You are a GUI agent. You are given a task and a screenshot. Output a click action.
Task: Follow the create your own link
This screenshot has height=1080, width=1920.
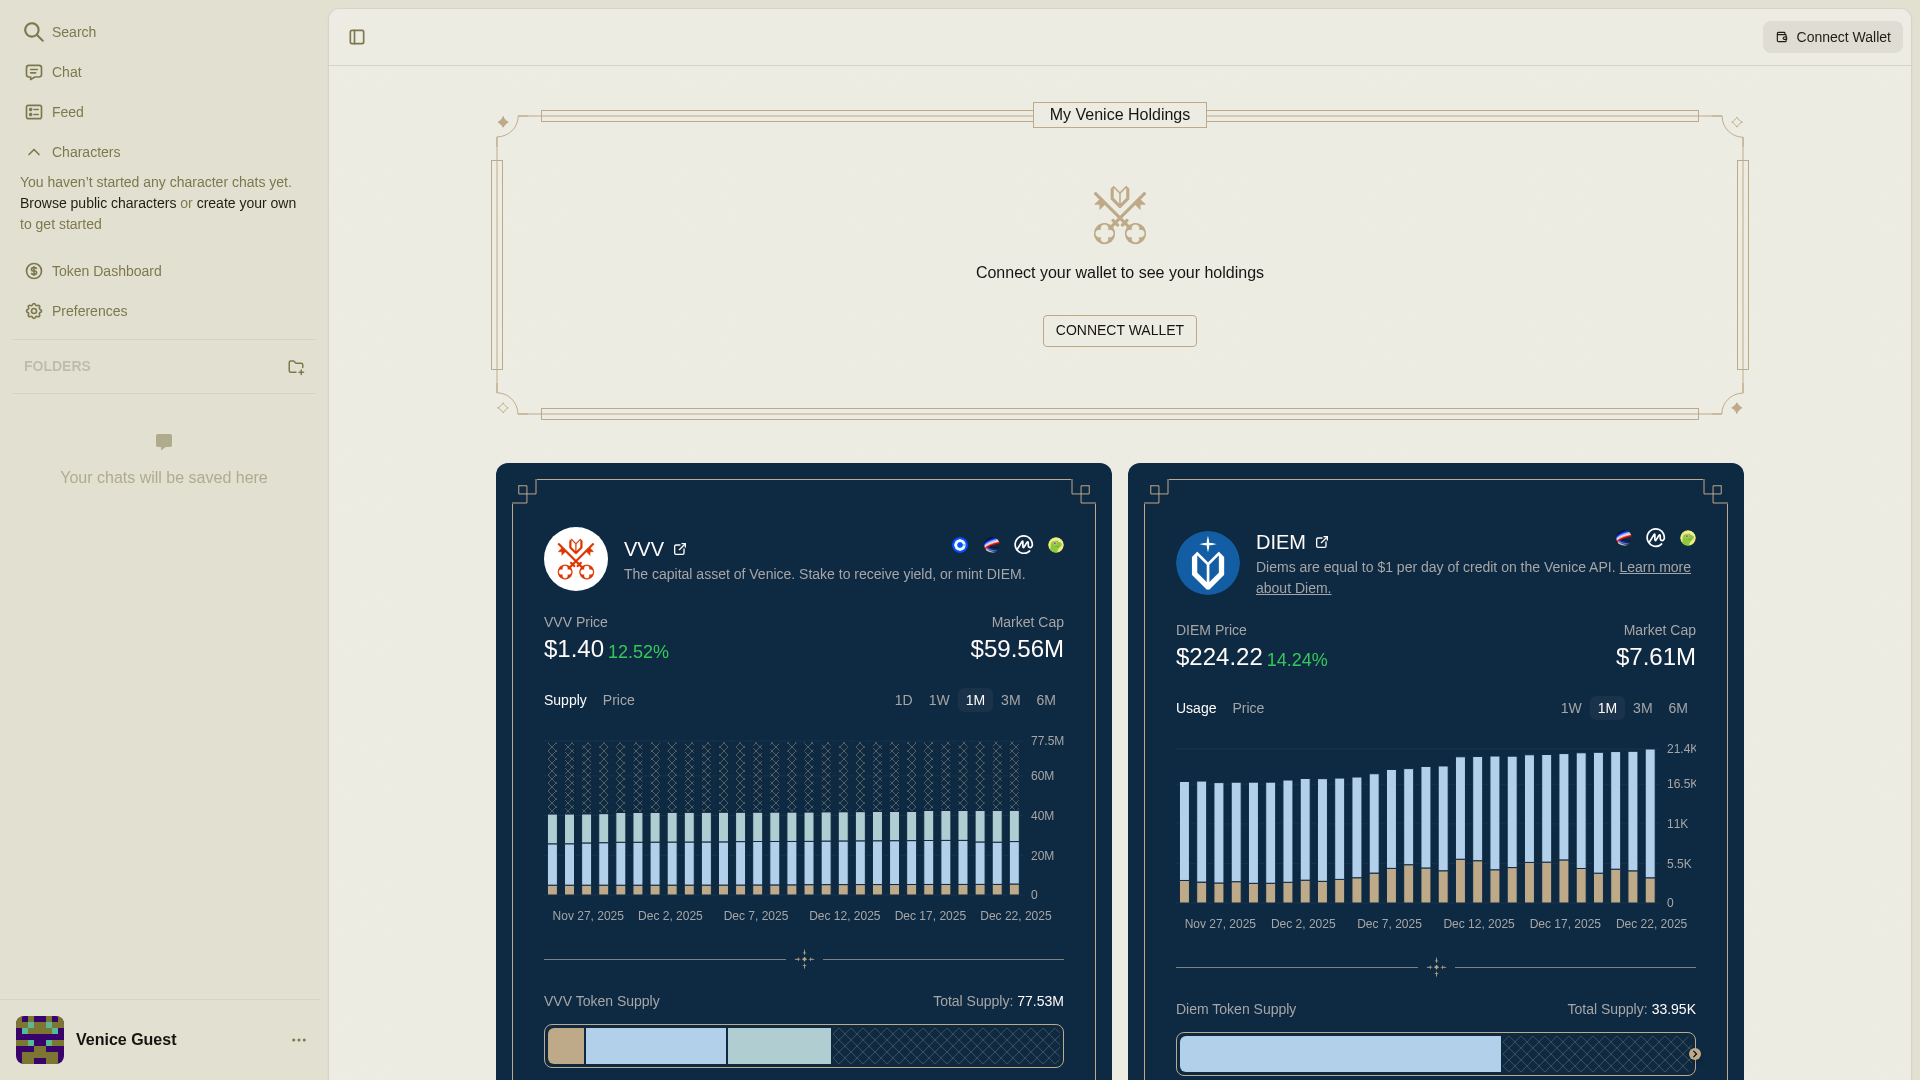246,203
